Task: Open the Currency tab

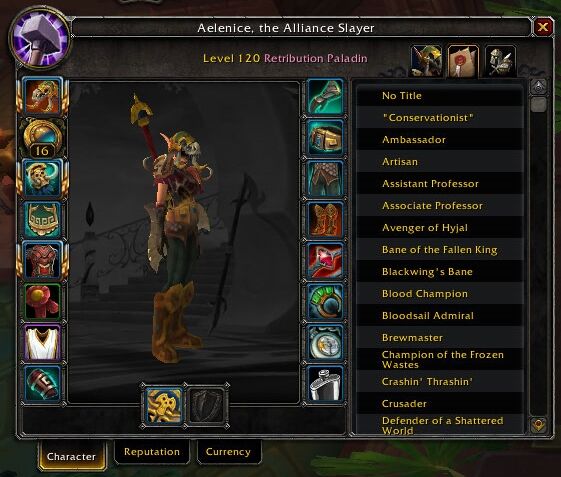Action: point(228,452)
